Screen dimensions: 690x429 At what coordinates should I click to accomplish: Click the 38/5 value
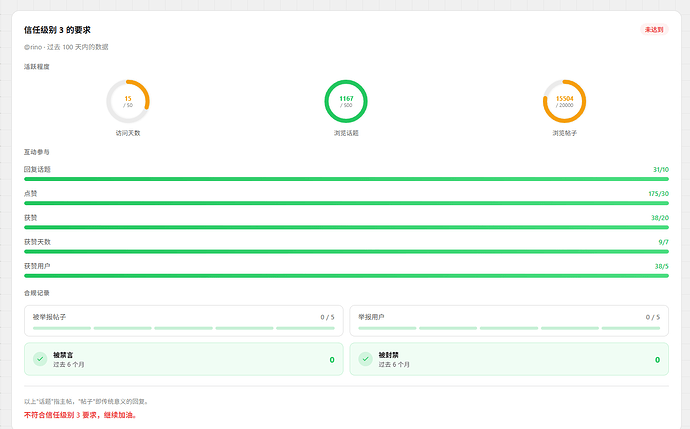pyautogui.click(x=662, y=266)
